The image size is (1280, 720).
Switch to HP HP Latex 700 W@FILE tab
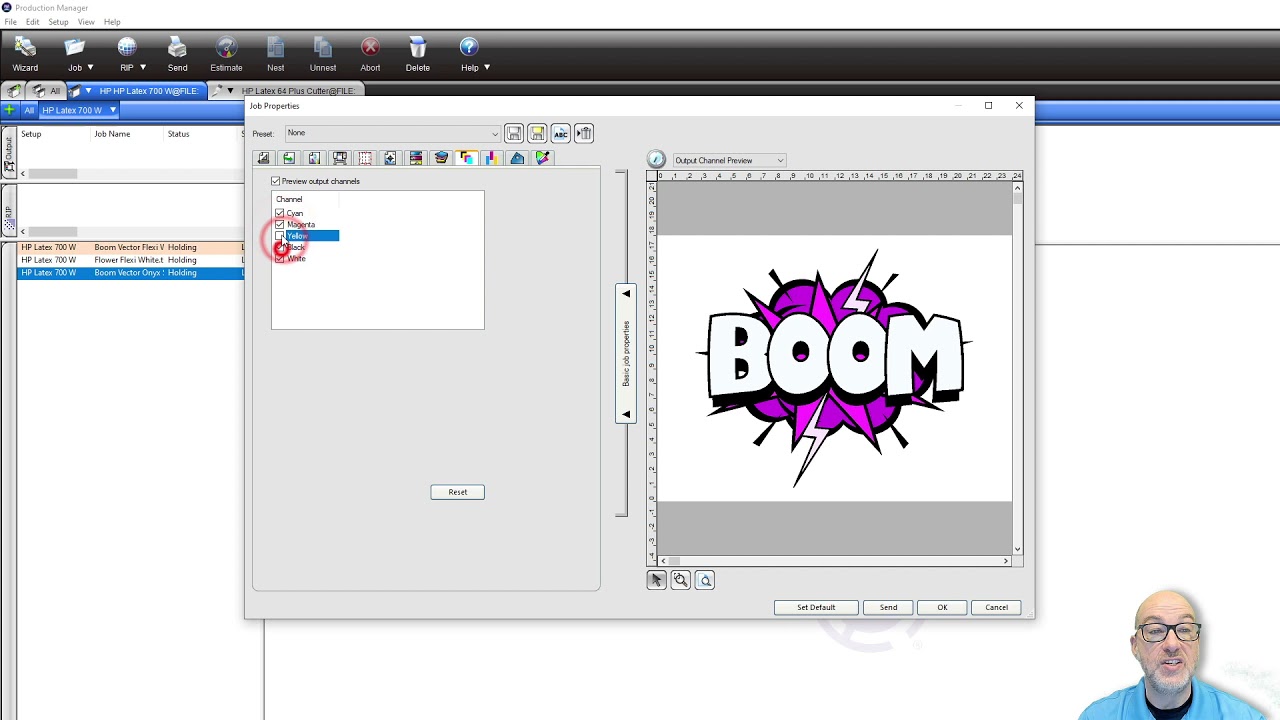coord(138,91)
